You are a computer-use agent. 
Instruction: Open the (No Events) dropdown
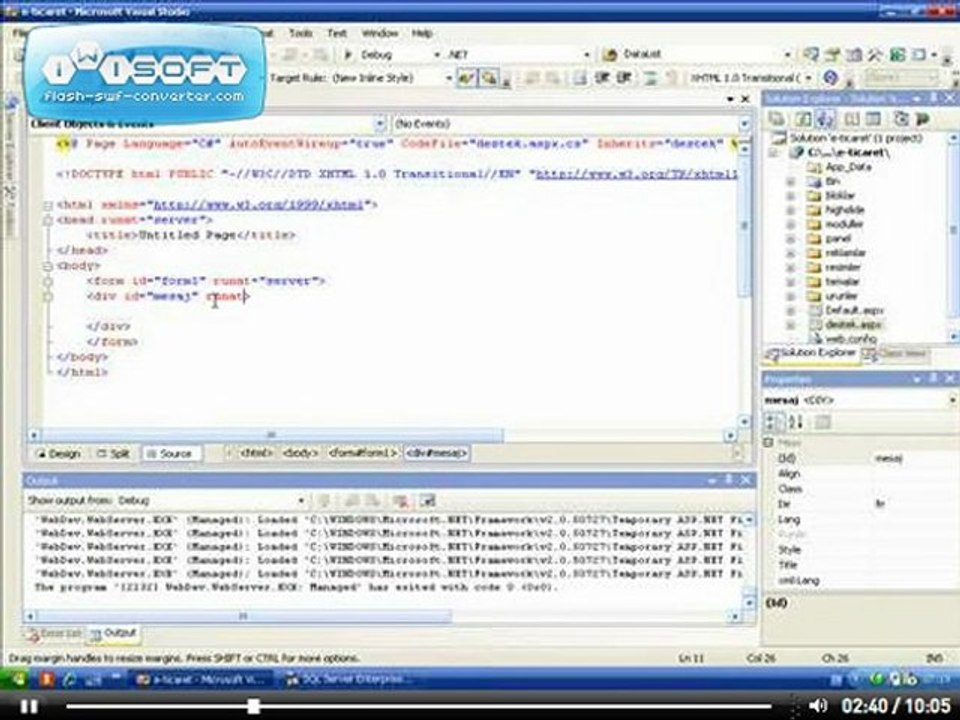click(x=744, y=124)
